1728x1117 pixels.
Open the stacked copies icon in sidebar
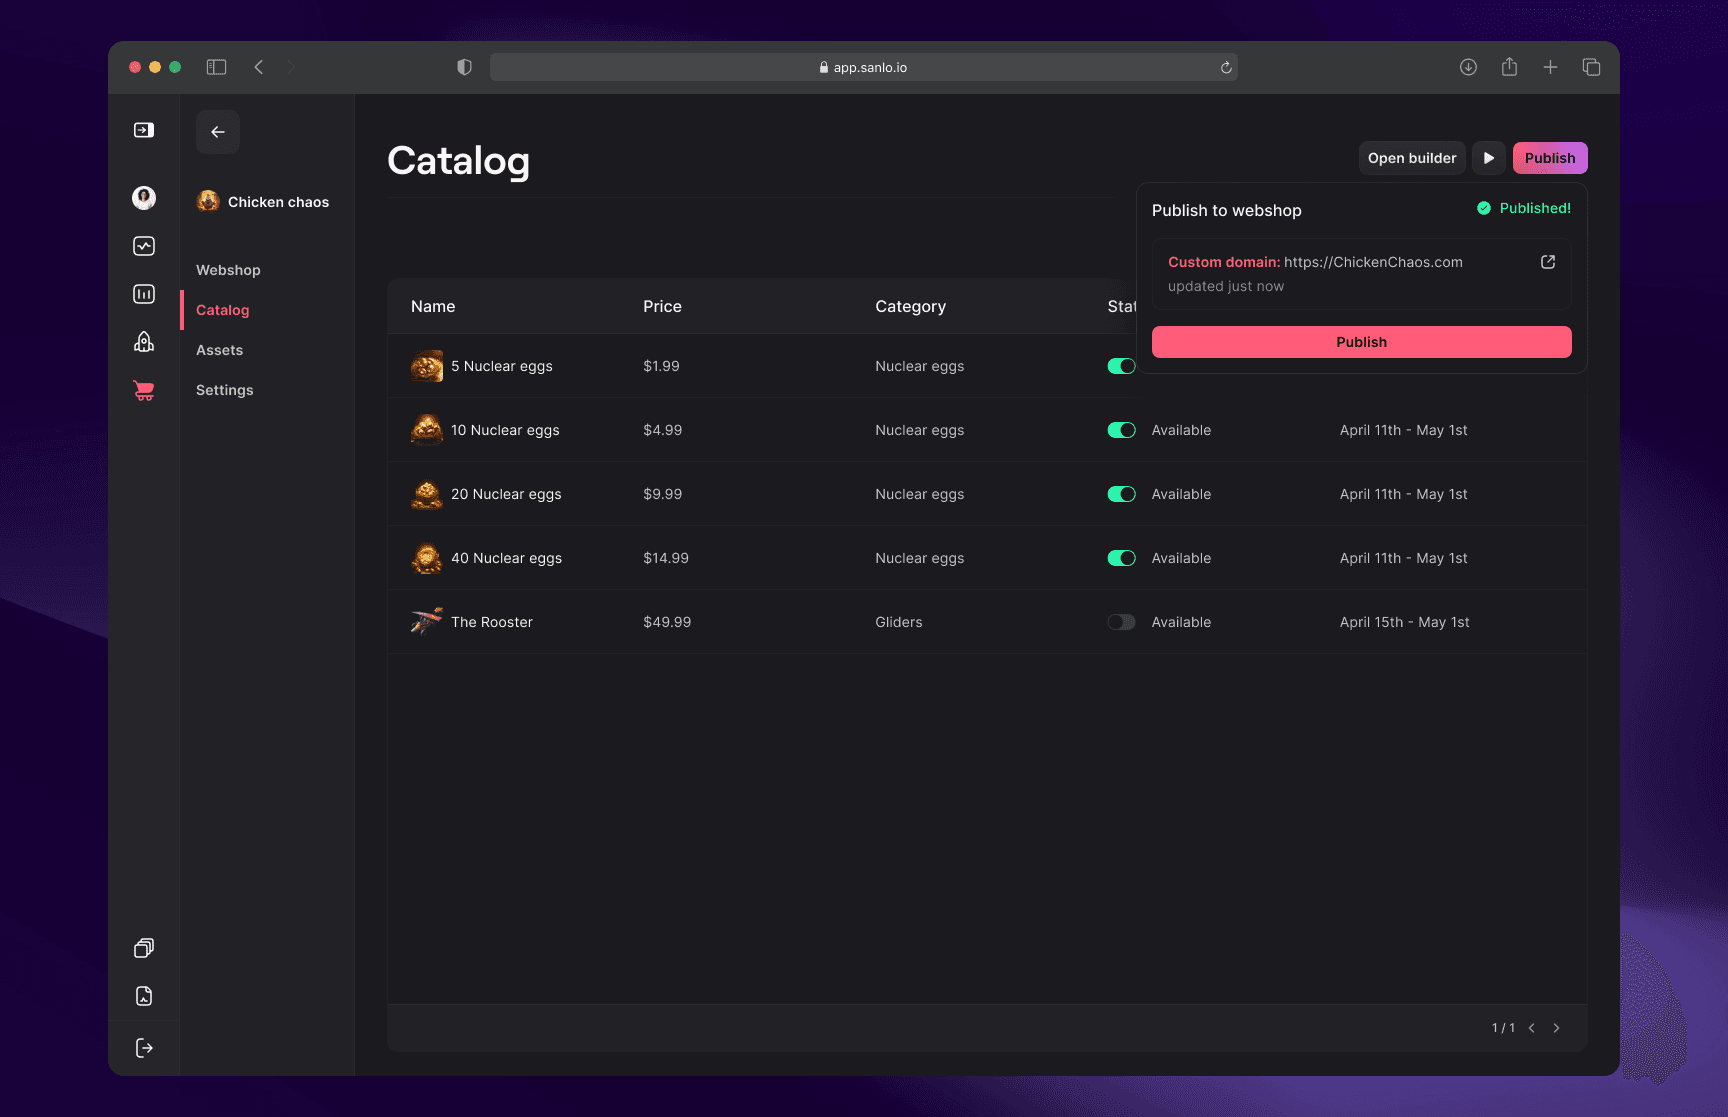tap(144, 948)
